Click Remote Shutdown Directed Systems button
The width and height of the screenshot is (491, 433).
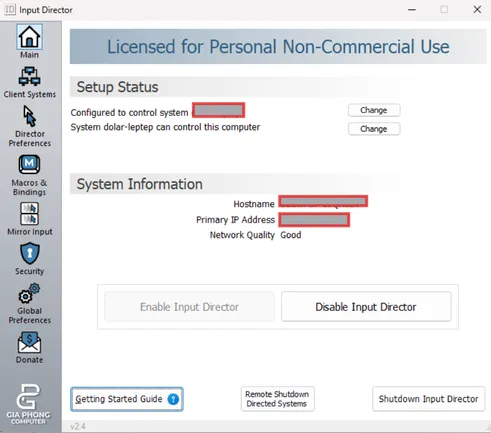277,399
